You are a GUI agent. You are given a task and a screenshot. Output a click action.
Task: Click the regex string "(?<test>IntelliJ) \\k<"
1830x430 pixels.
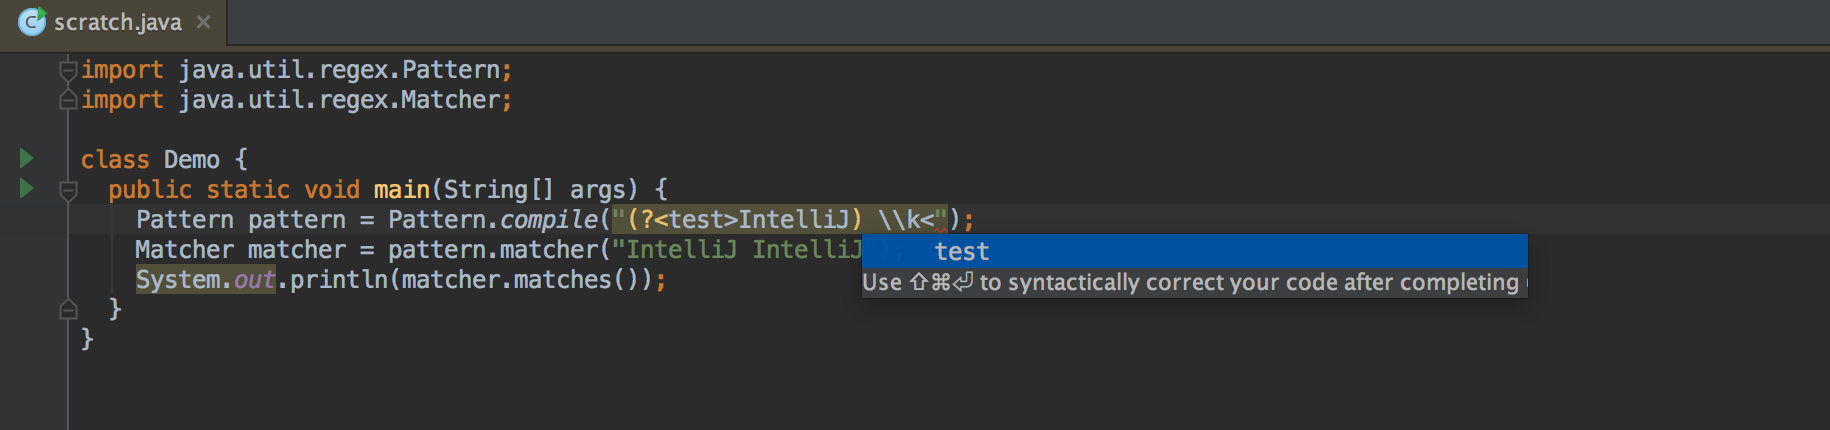point(779,219)
